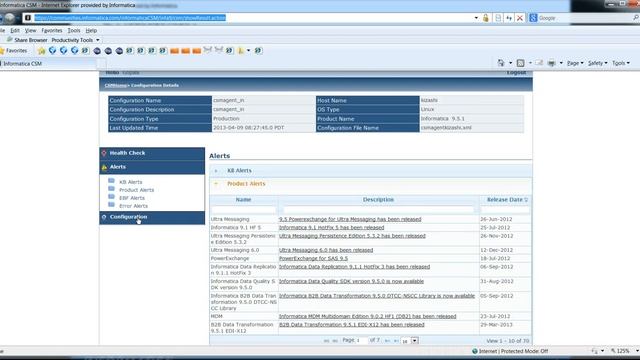Open Ultra Messaging 6.0 has been released link
This screenshot has height=360, width=640.
pyautogui.click(x=326, y=250)
